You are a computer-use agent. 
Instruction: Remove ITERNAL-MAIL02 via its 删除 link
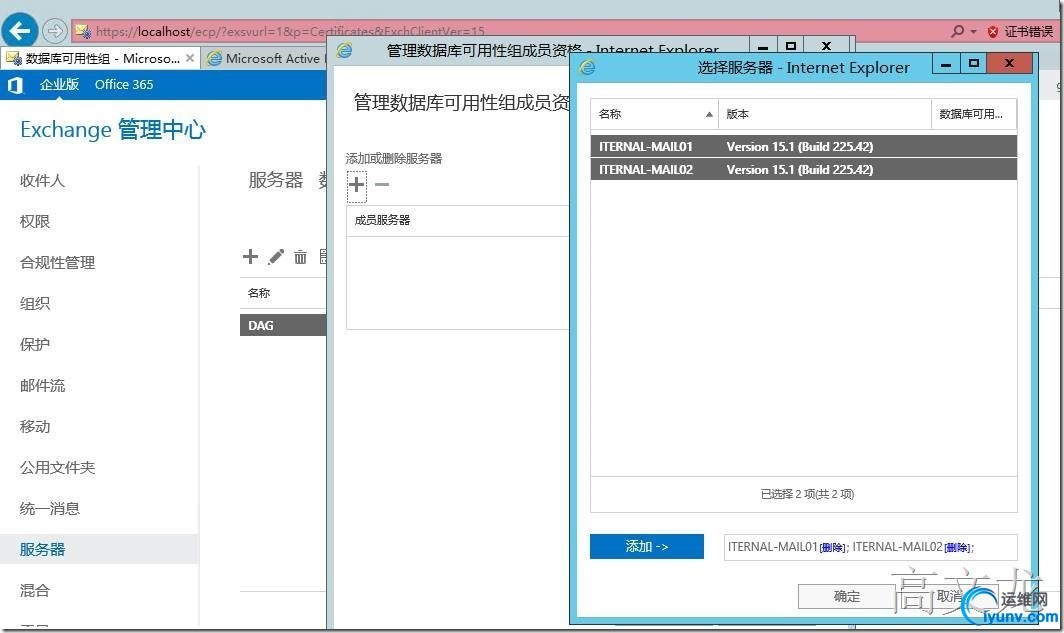pos(957,548)
